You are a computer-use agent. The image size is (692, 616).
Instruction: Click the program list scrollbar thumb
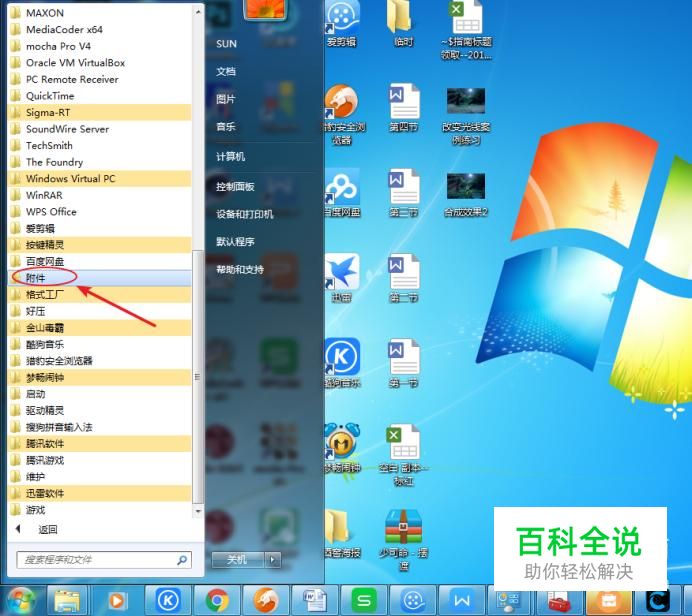pos(198,376)
